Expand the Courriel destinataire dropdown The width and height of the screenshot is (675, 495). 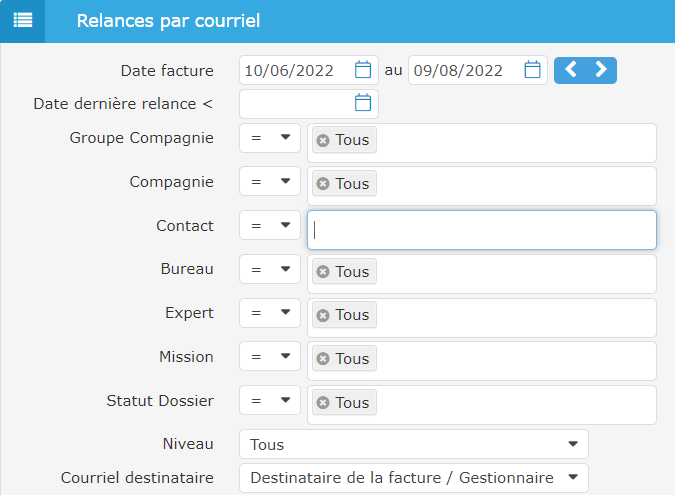(x=413, y=478)
